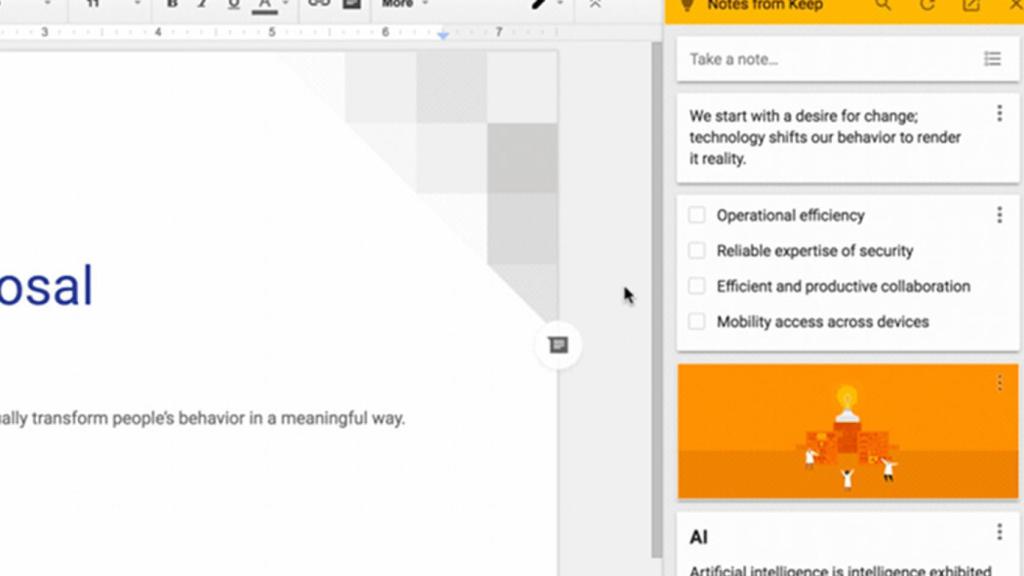
Task: Open the three-dot menu on the AI note
Action: pyautogui.click(x=999, y=532)
